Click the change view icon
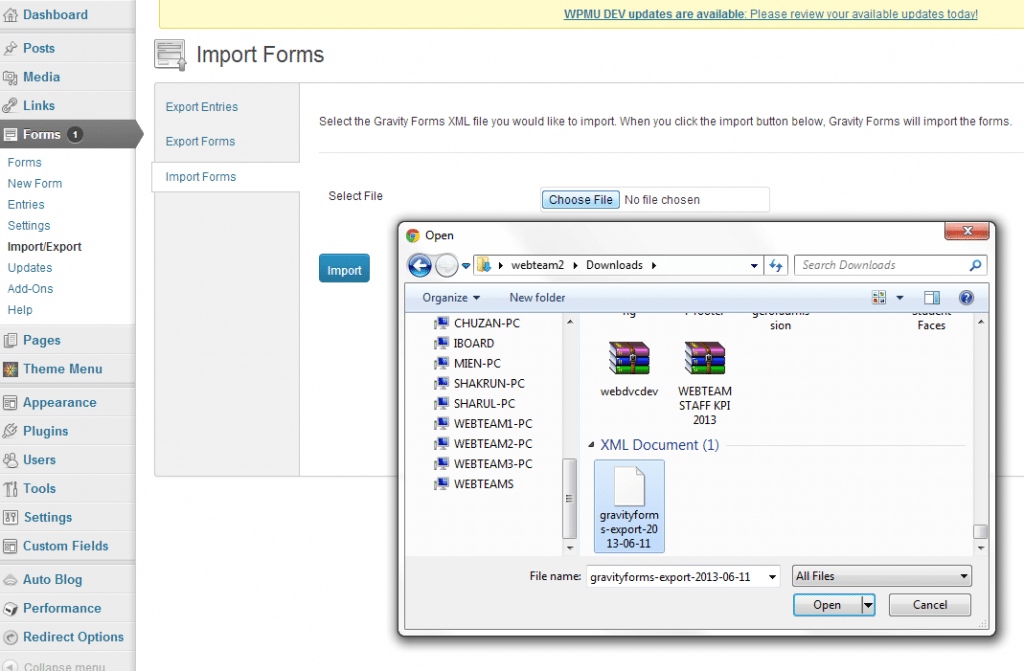Image resolution: width=1024 pixels, height=671 pixels. click(879, 298)
